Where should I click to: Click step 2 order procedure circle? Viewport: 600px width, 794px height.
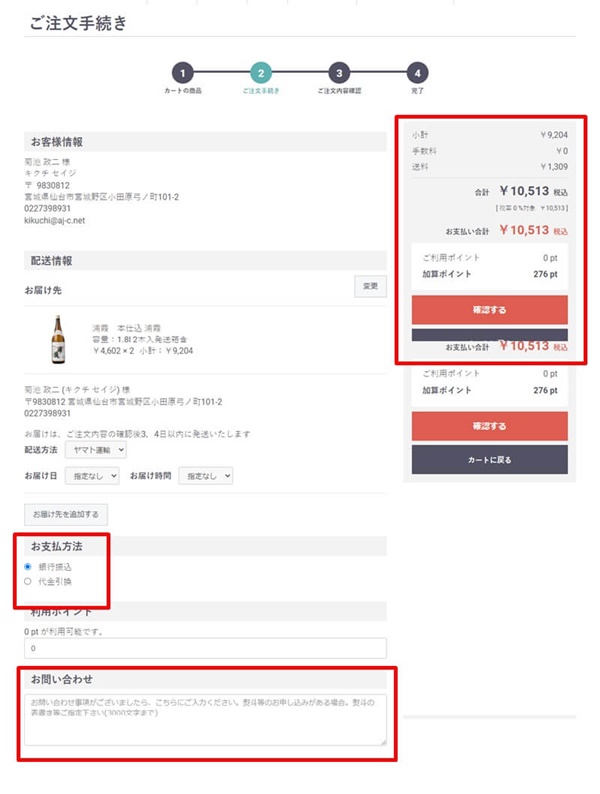pyautogui.click(x=260, y=73)
